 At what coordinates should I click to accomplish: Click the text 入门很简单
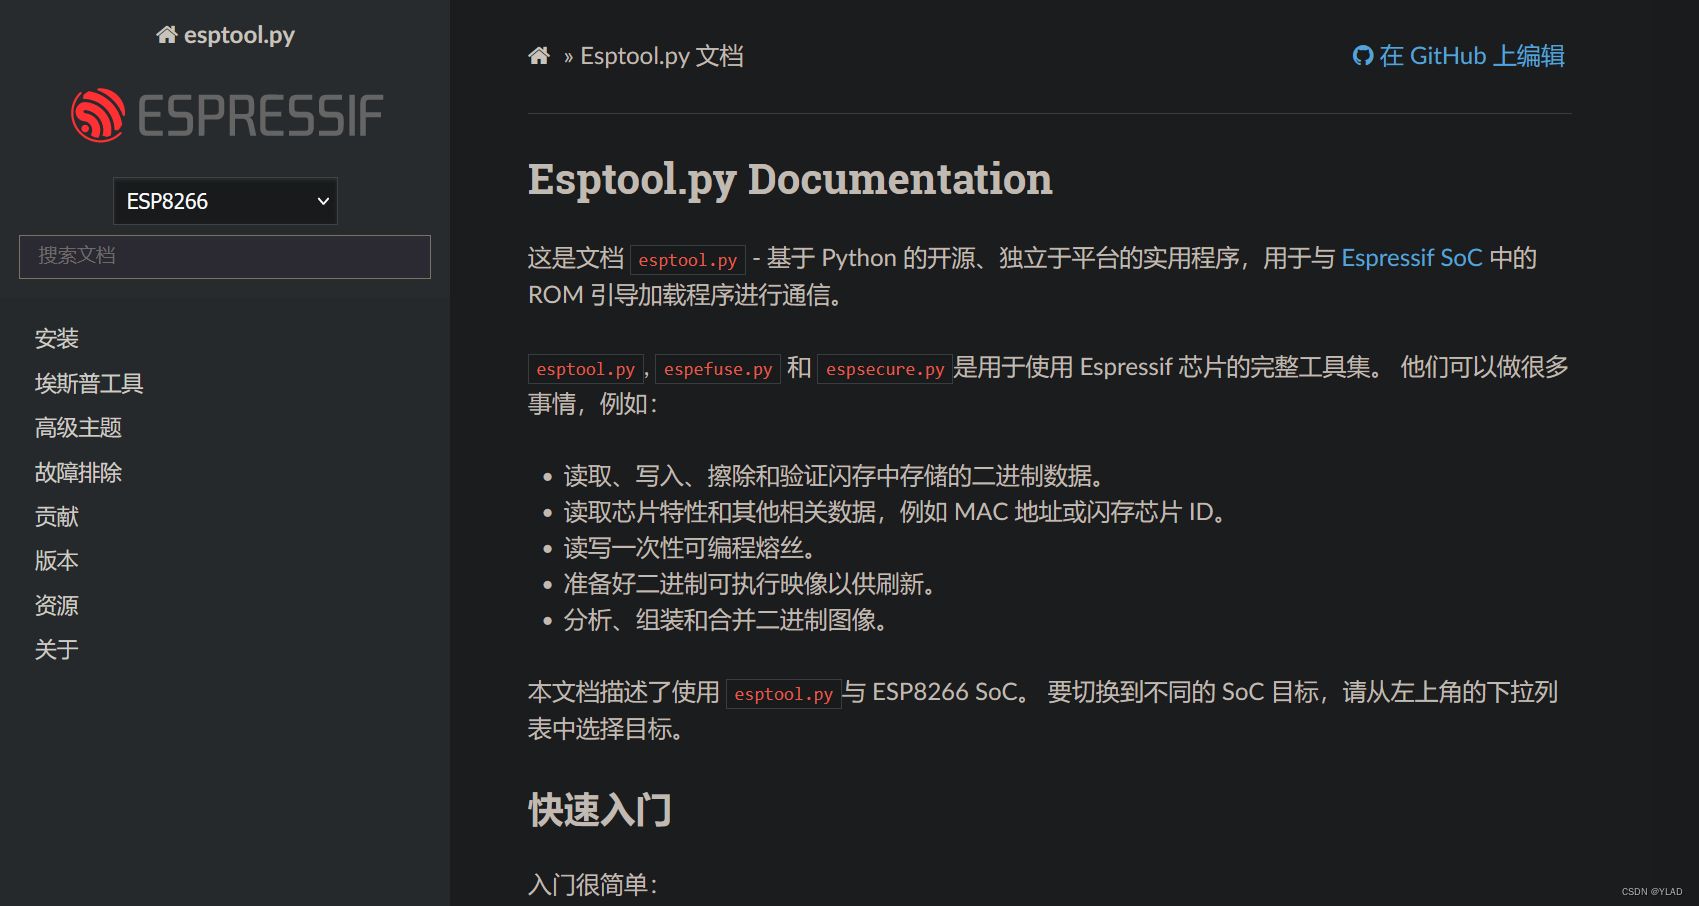pos(592,885)
